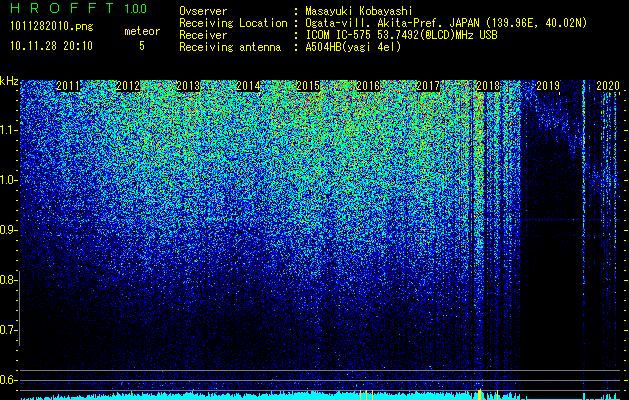The width and height of the screenshot is (629, 400).
Task: Click the 0.7 kHz frequency label
Action: click(x=8, y=330)
